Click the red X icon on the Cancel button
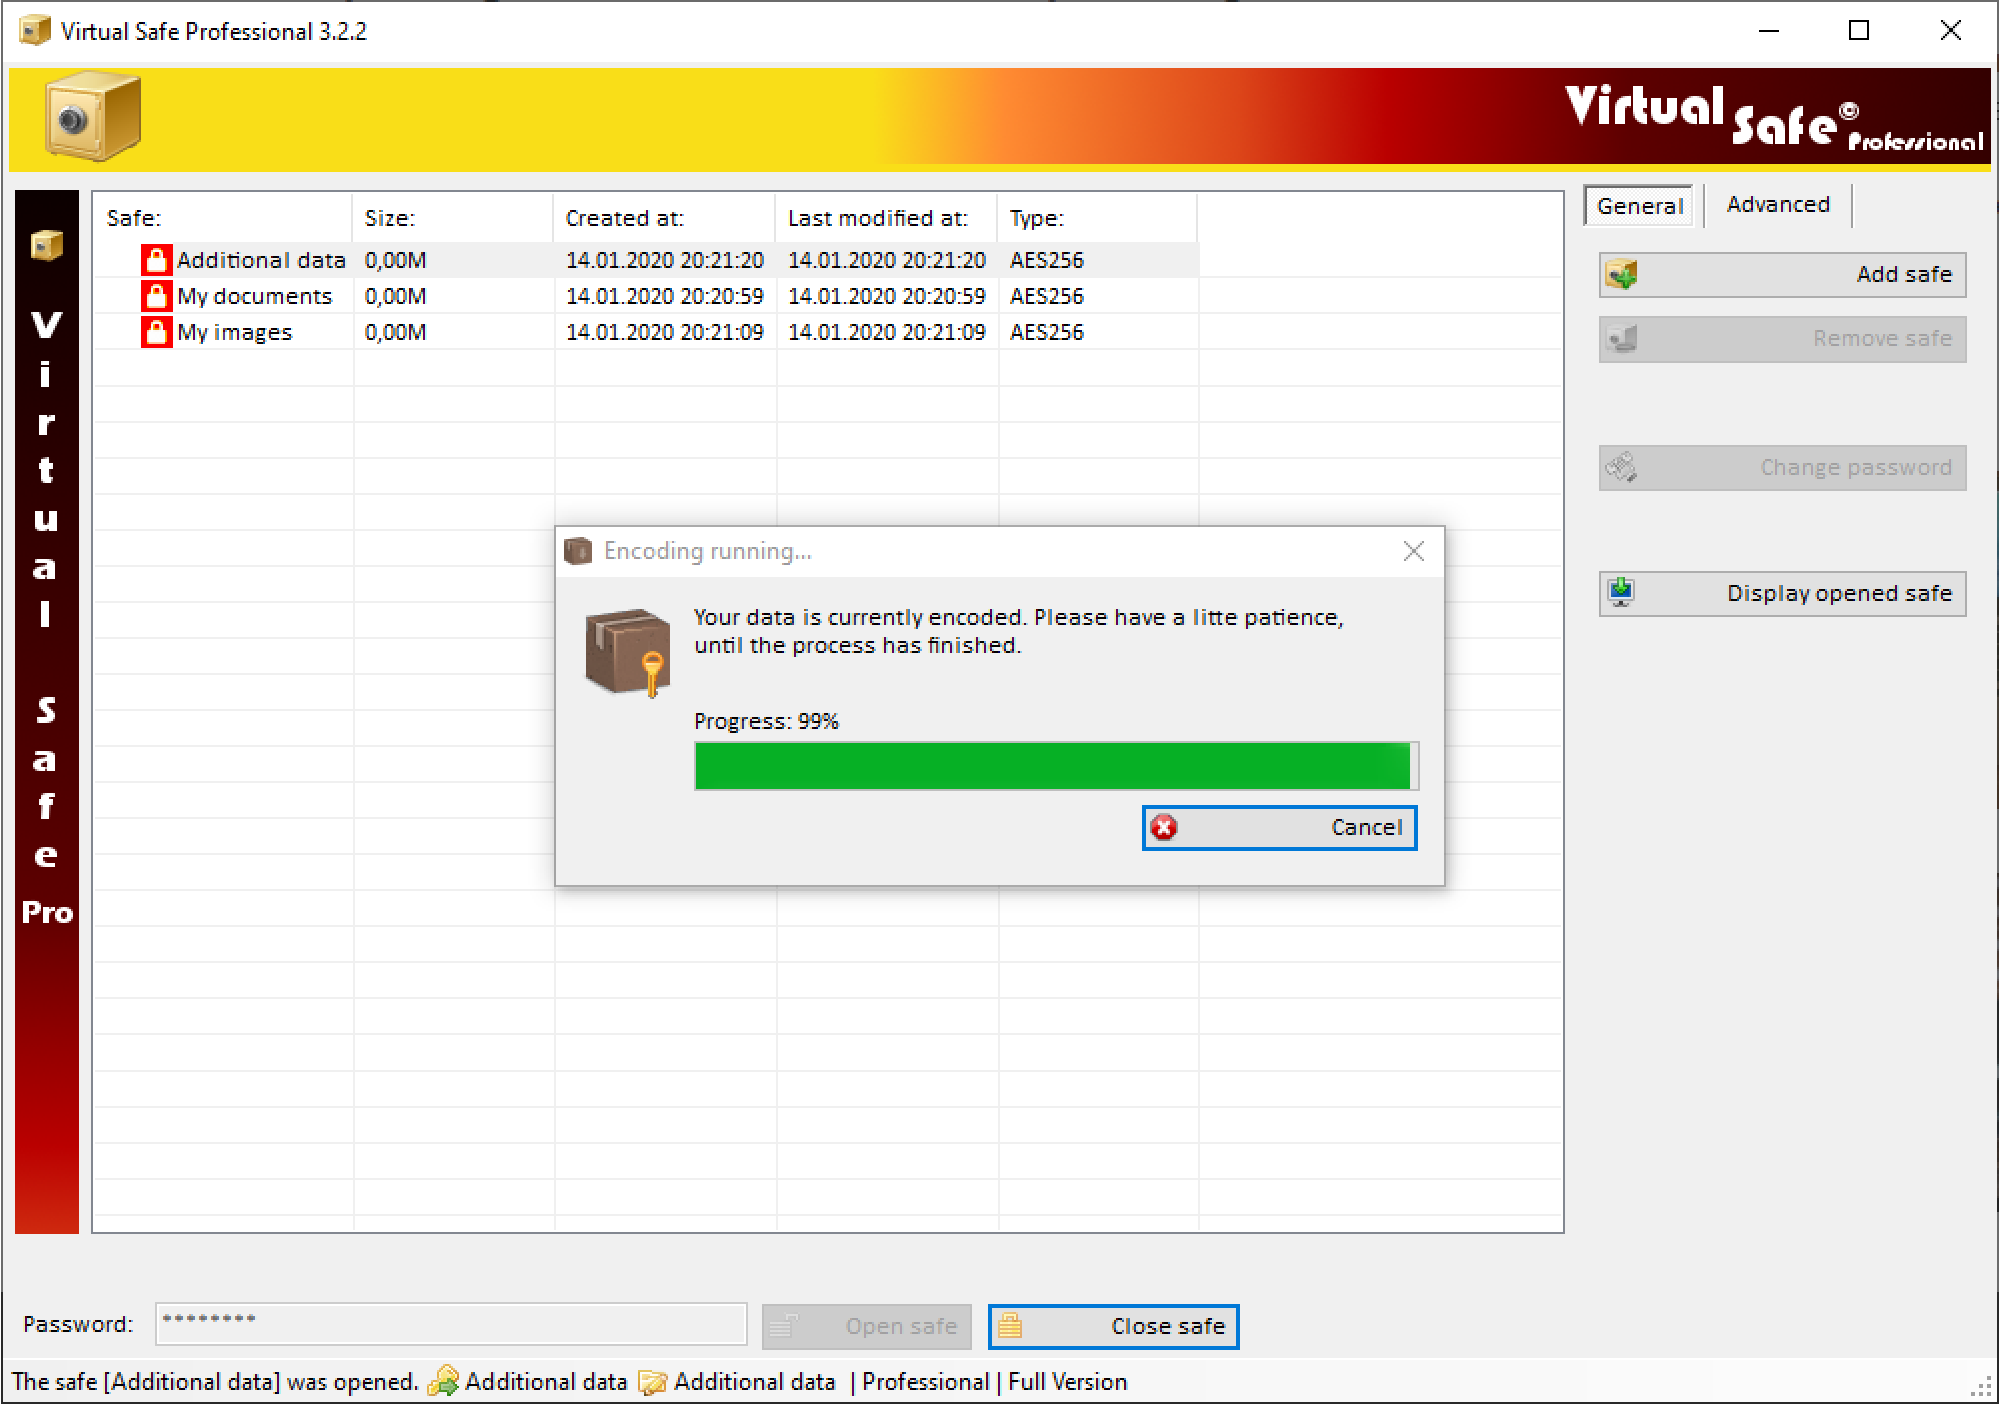 coord(1164,828)
